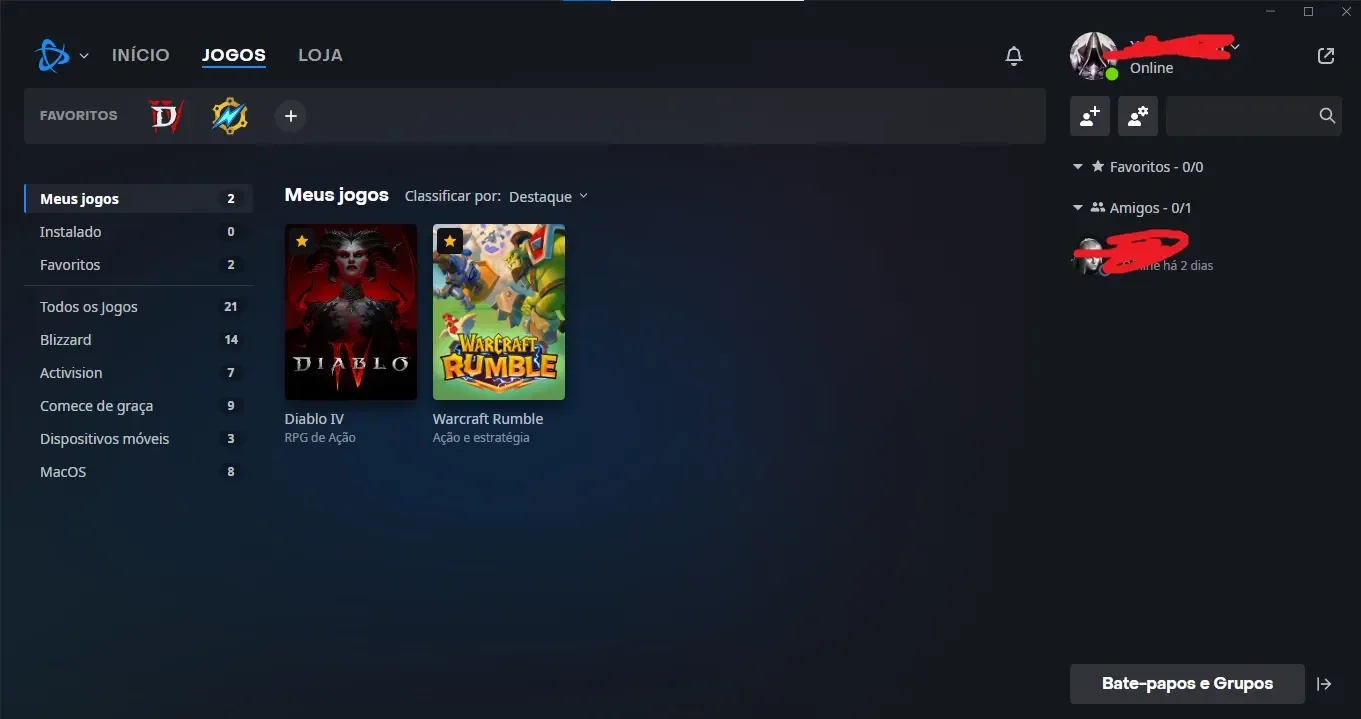Click the FAVORITOS bar label
This screenshot has width=1361, height=719.
79,116
